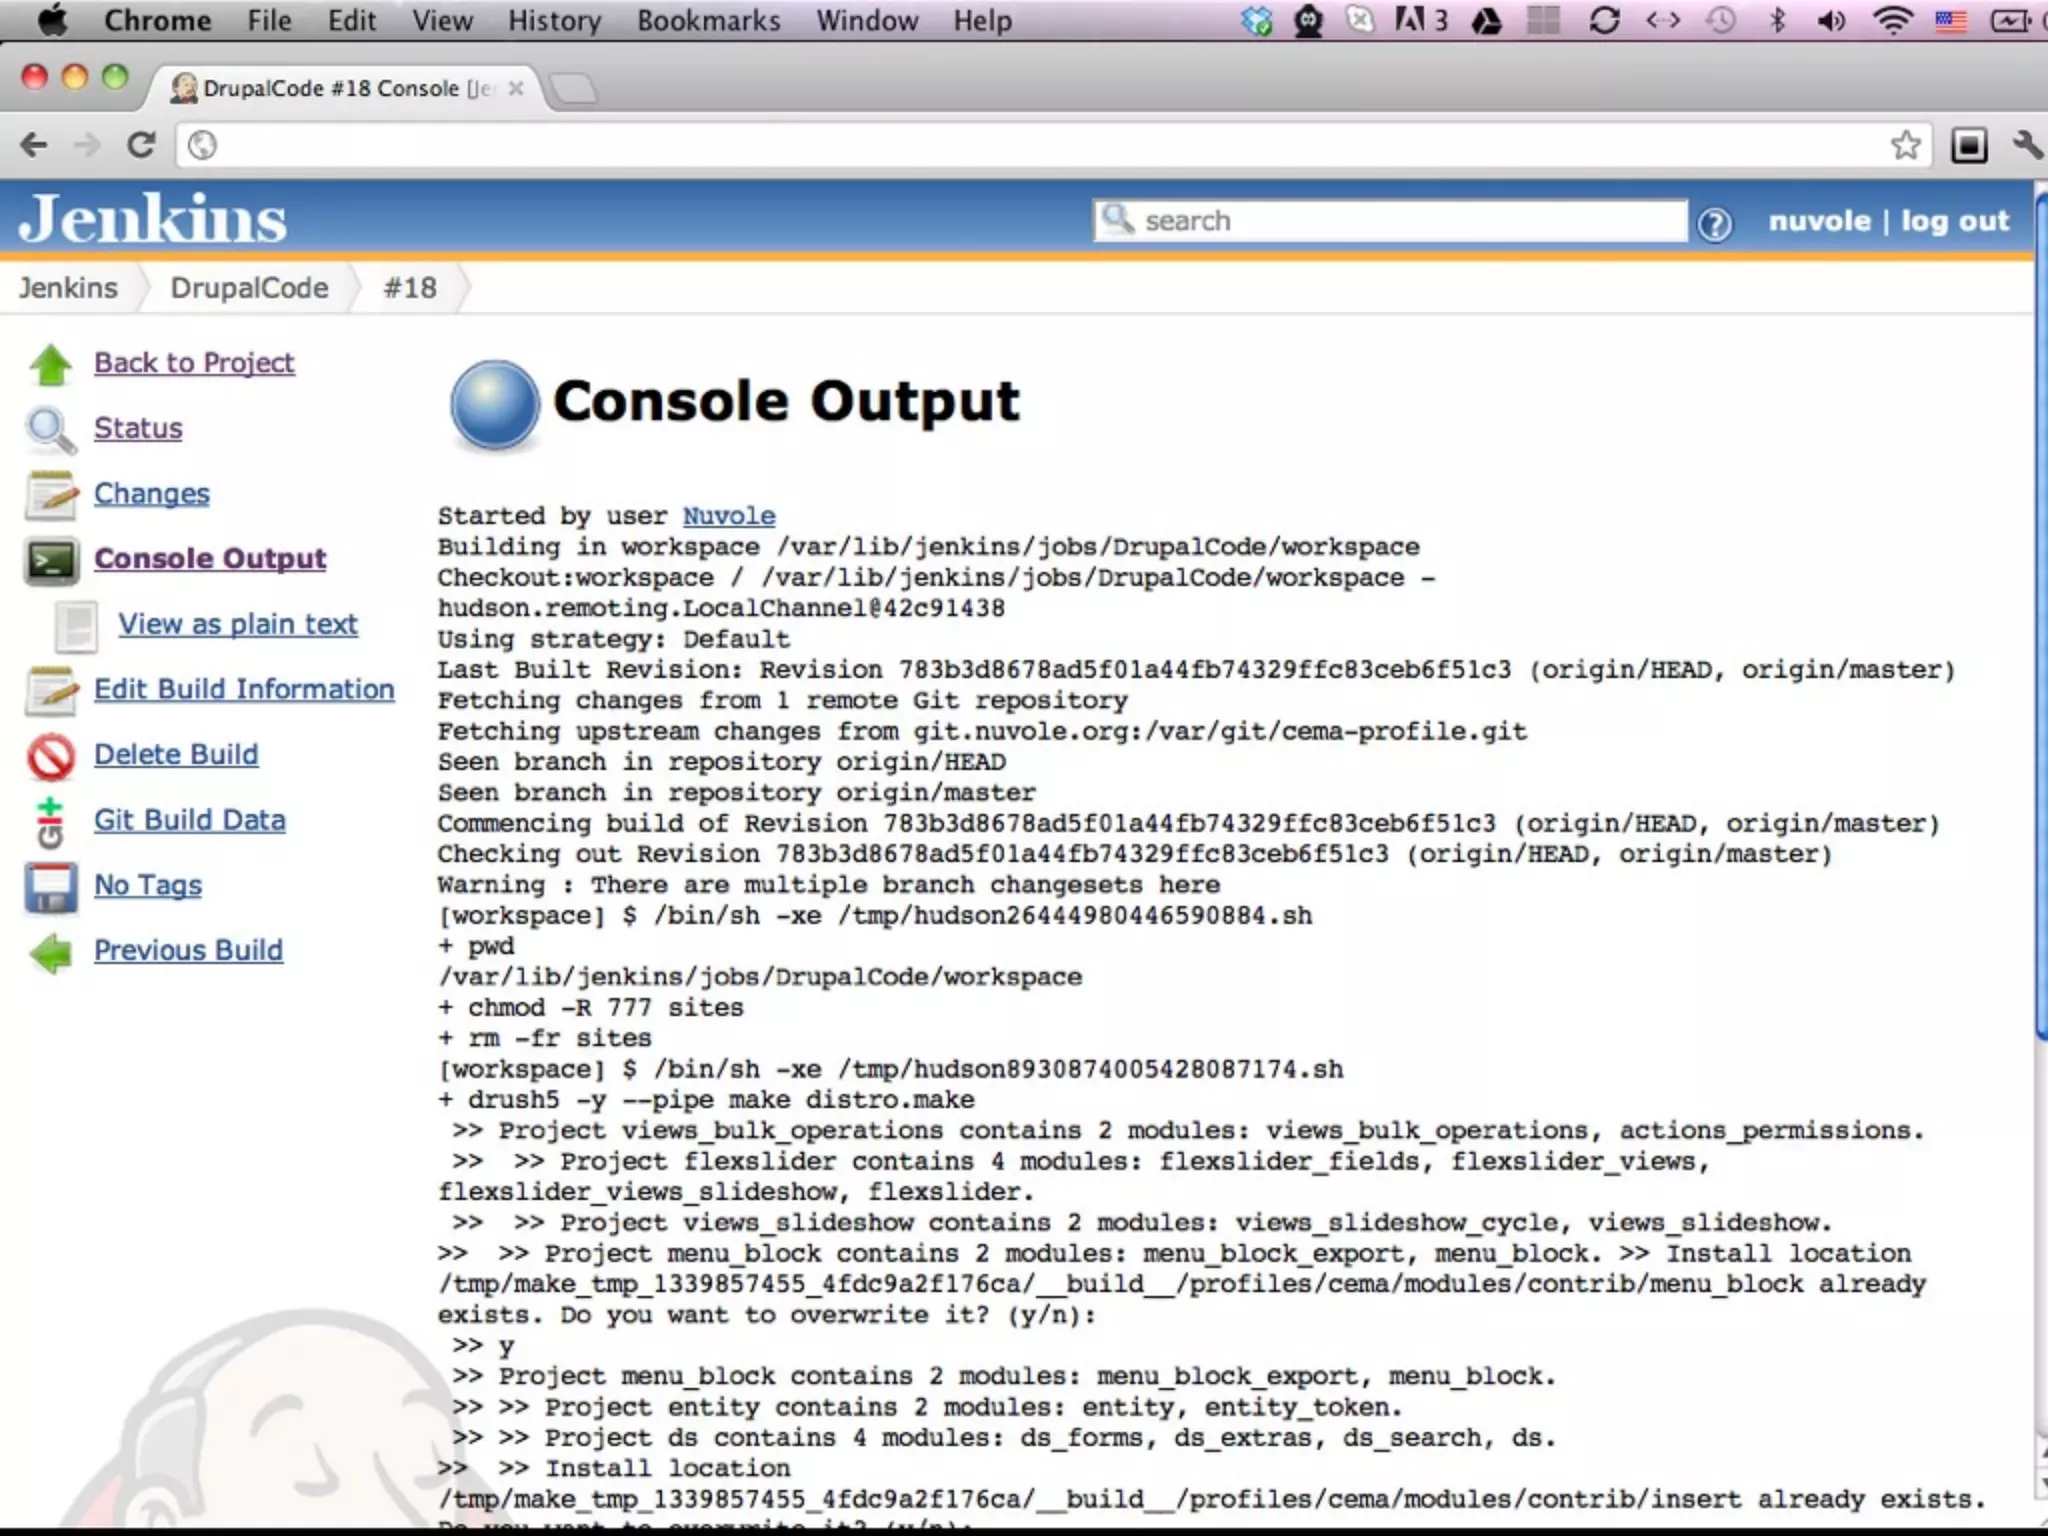Click the Git Build Data icon
Image resolution: width=2048 pixels, height=1536 pixels.
50,822
